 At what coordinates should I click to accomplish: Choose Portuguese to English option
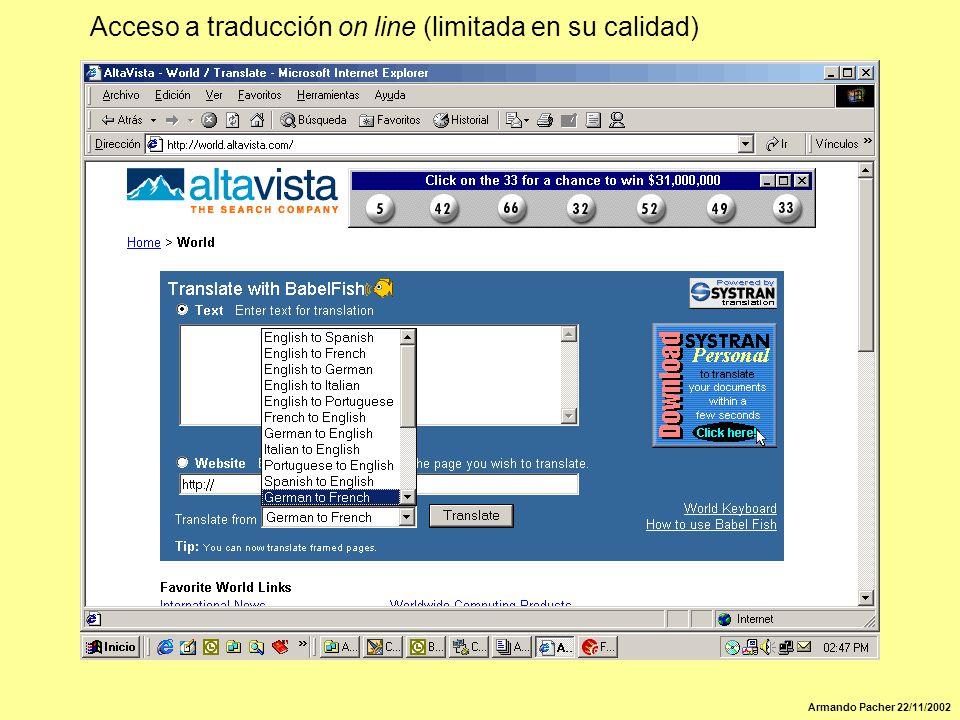pyautogui.click(x=328, y=465)
